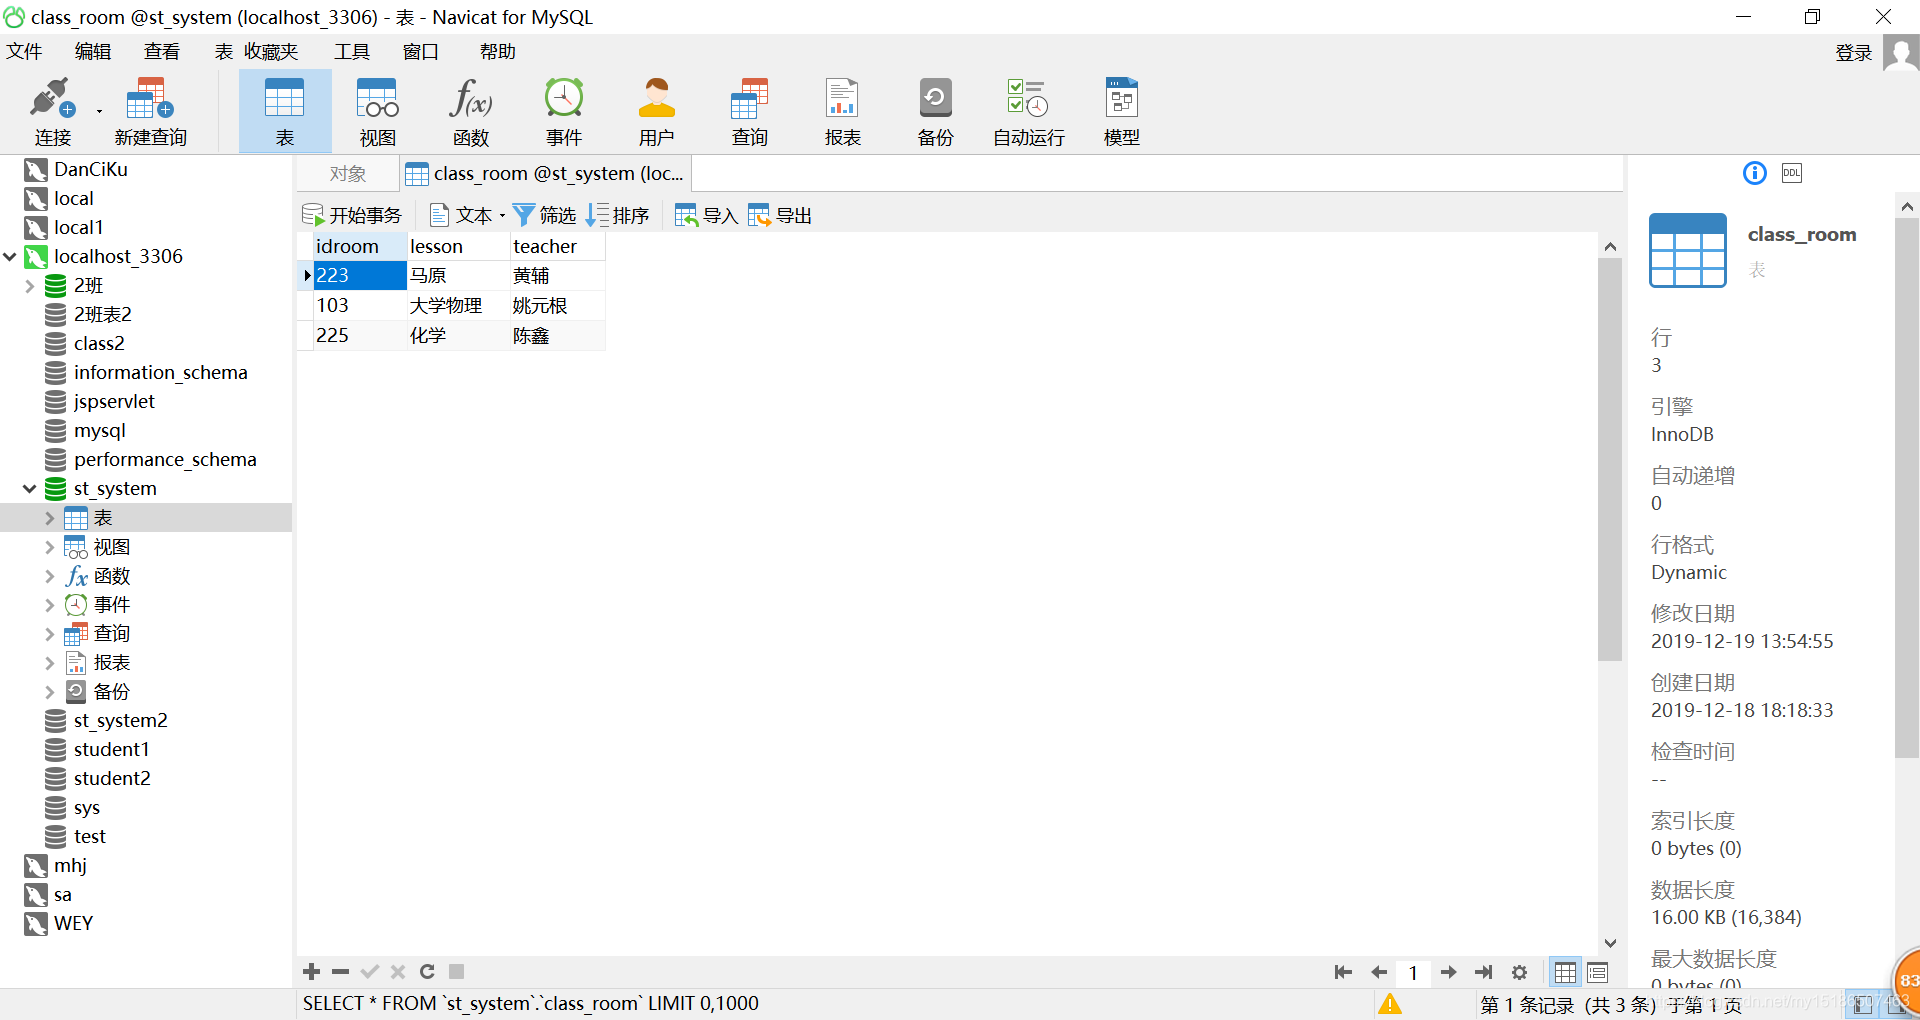The width and height of the screenshot is (1920, 1020).
Task: Select the cell containing 陈鑫
Action: 558,336
